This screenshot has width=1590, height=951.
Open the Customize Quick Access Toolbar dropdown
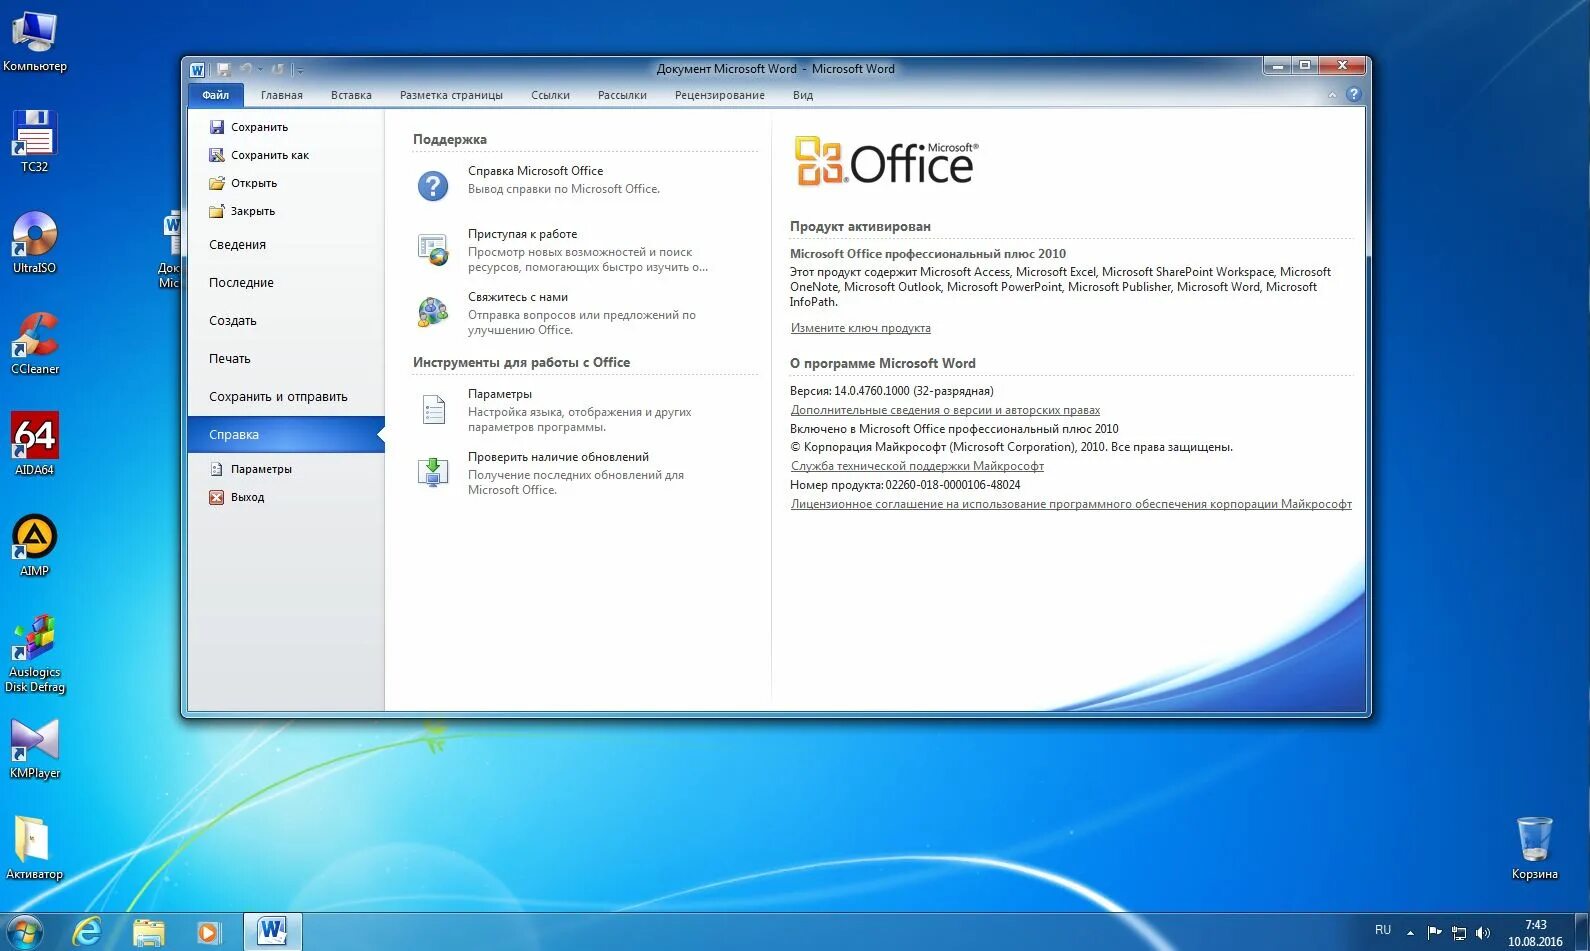tap(299, 70)
